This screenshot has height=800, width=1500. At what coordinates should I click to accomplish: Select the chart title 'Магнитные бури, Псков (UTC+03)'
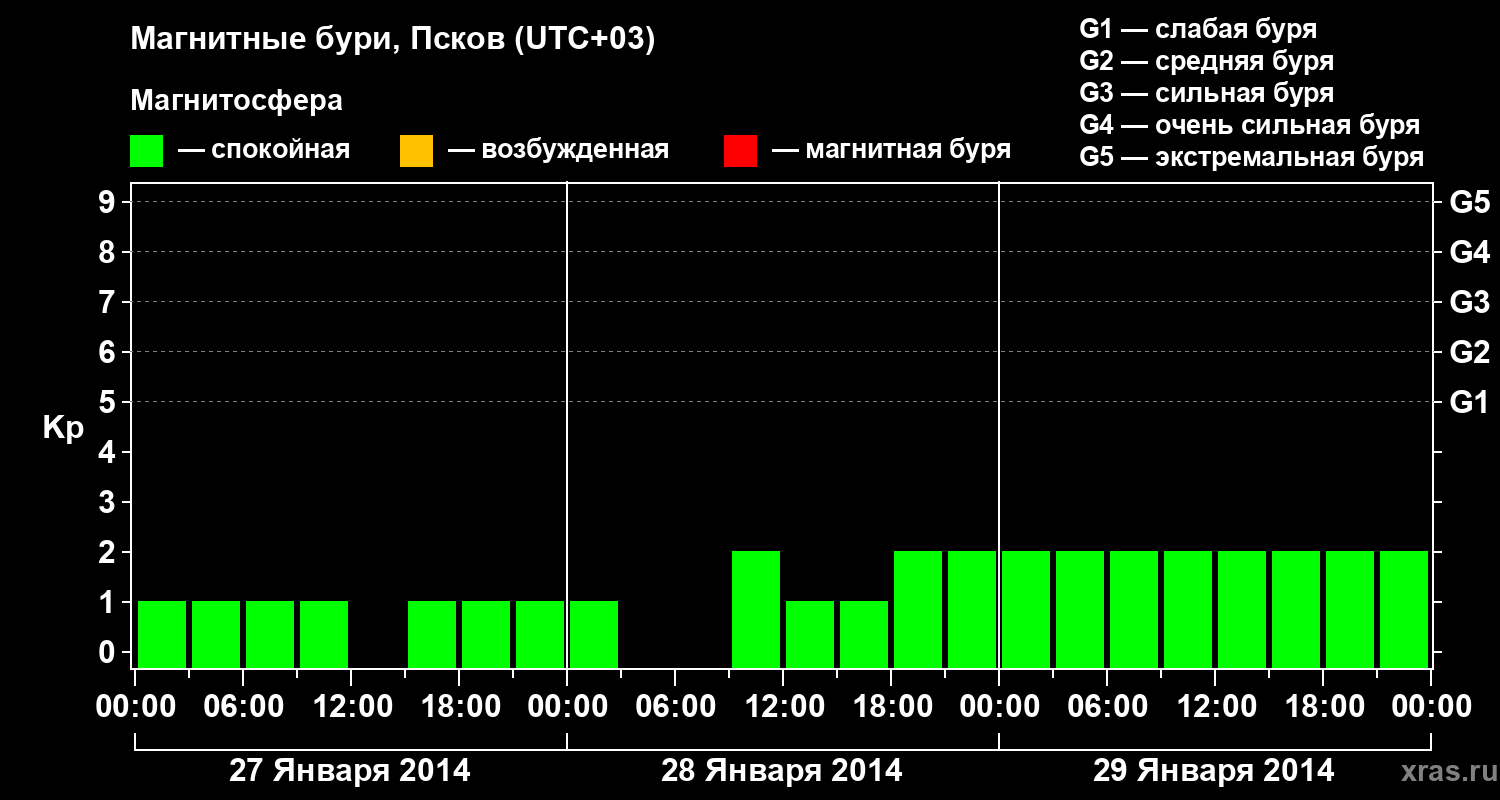[392, 41]
